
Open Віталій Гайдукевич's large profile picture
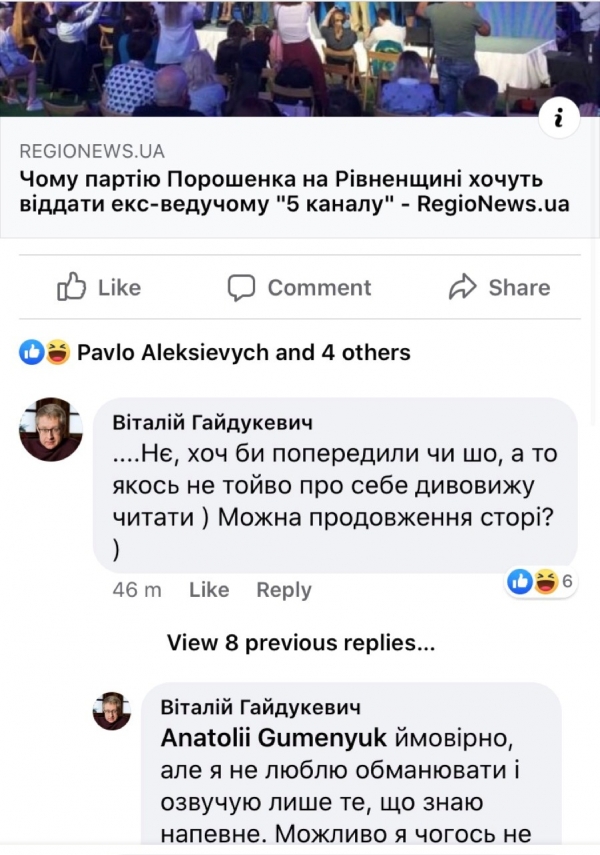pyautogui.click(x=50, y=430)
